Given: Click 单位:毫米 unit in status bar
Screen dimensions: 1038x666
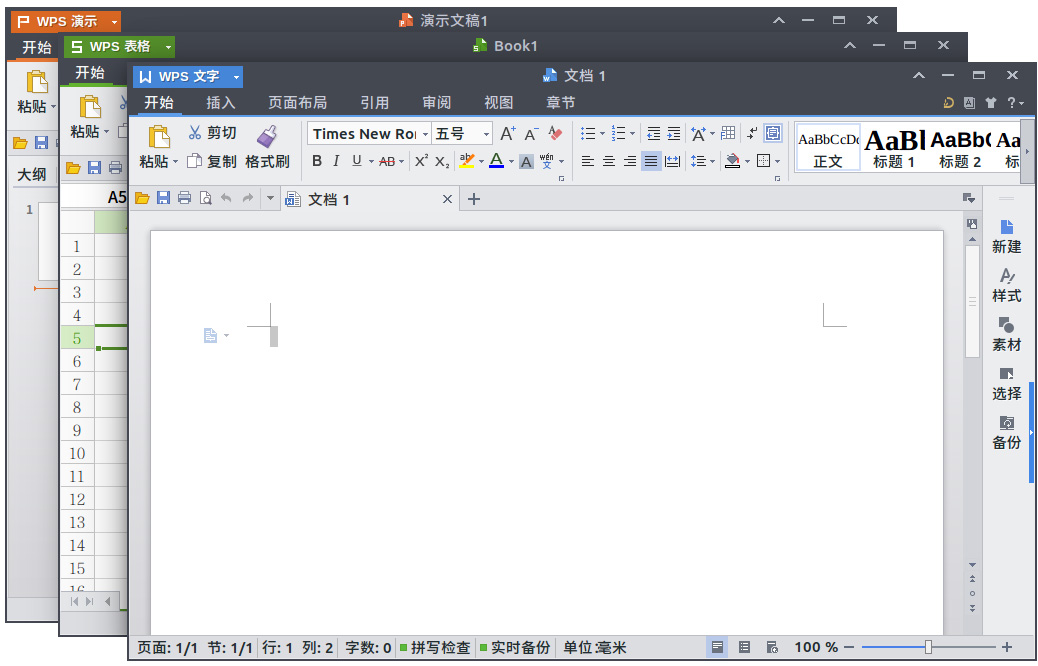Looking at the screenshot, I should point(594,647).
